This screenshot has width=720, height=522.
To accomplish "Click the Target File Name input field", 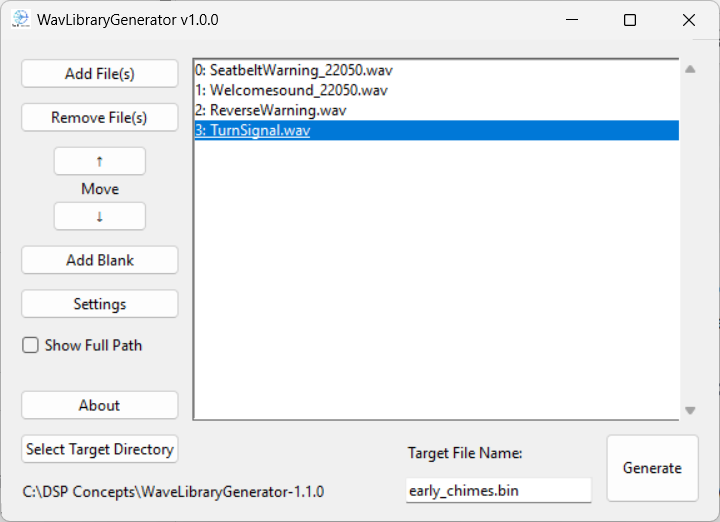I will (498, 490).
